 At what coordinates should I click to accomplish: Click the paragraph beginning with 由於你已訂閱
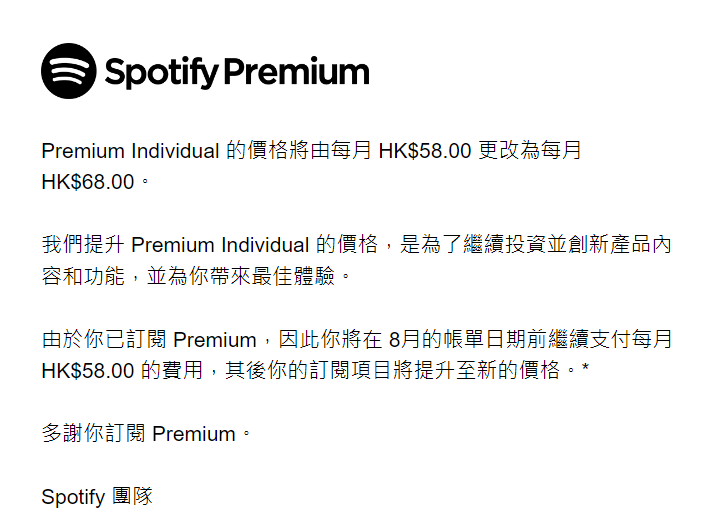pos(356,355)
